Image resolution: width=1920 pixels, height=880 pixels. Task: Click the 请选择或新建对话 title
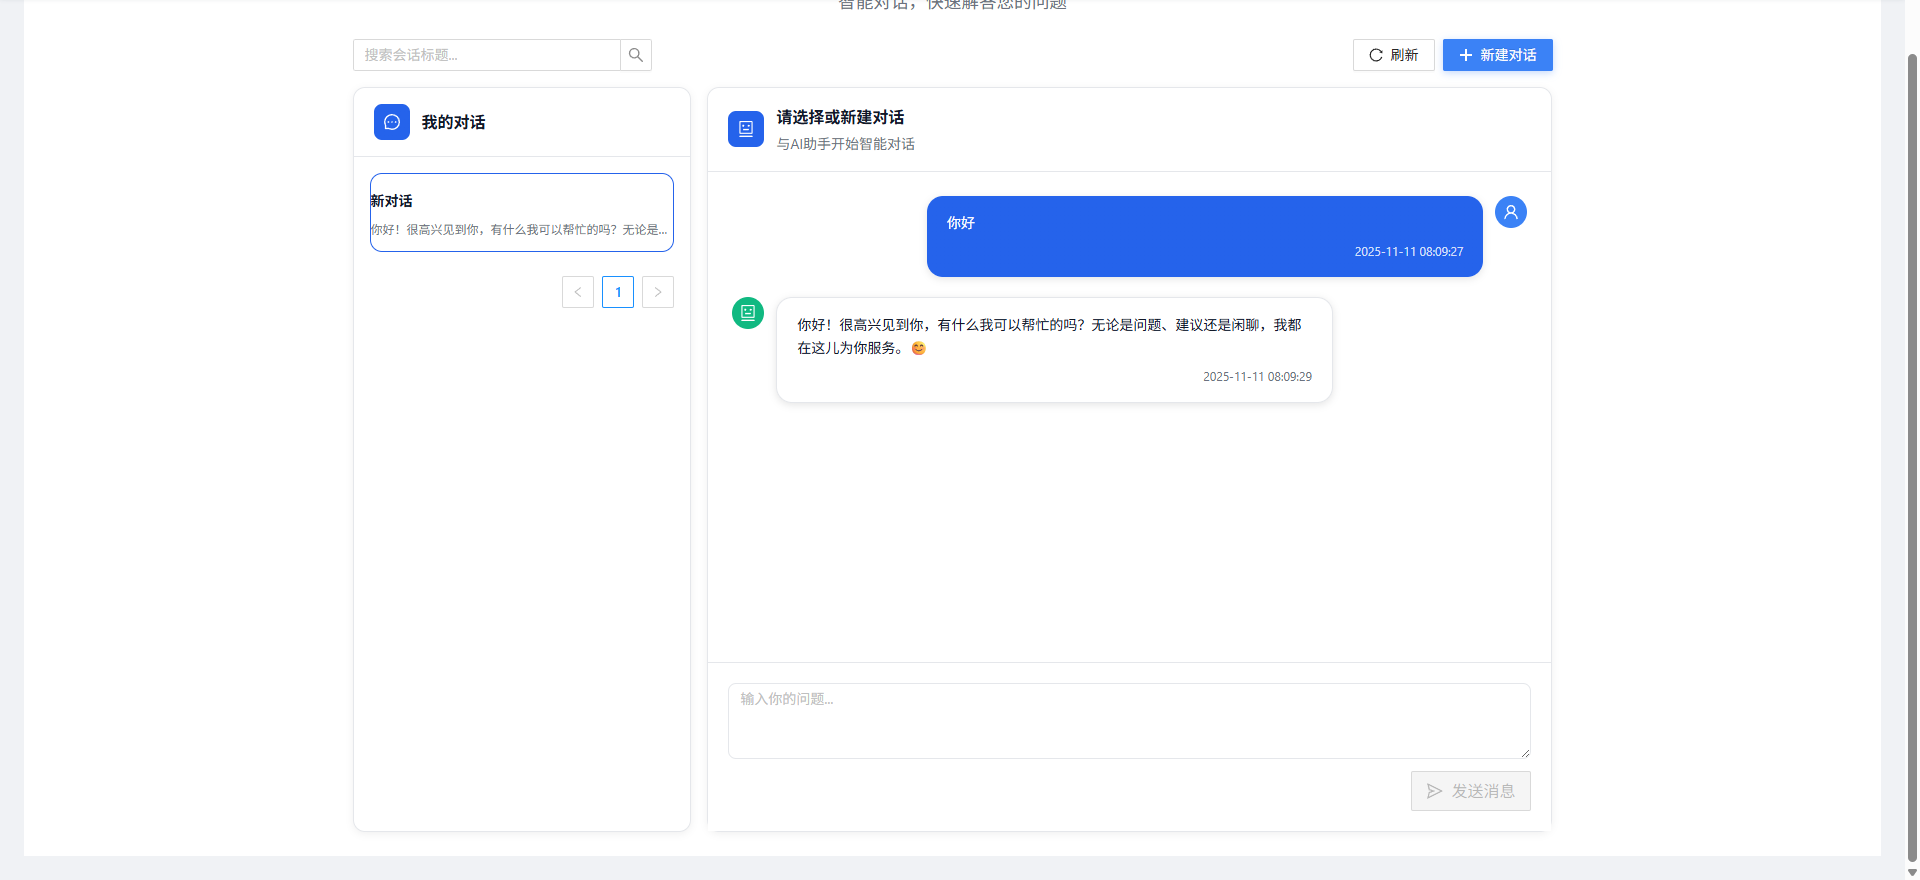(x=840, y=117)
